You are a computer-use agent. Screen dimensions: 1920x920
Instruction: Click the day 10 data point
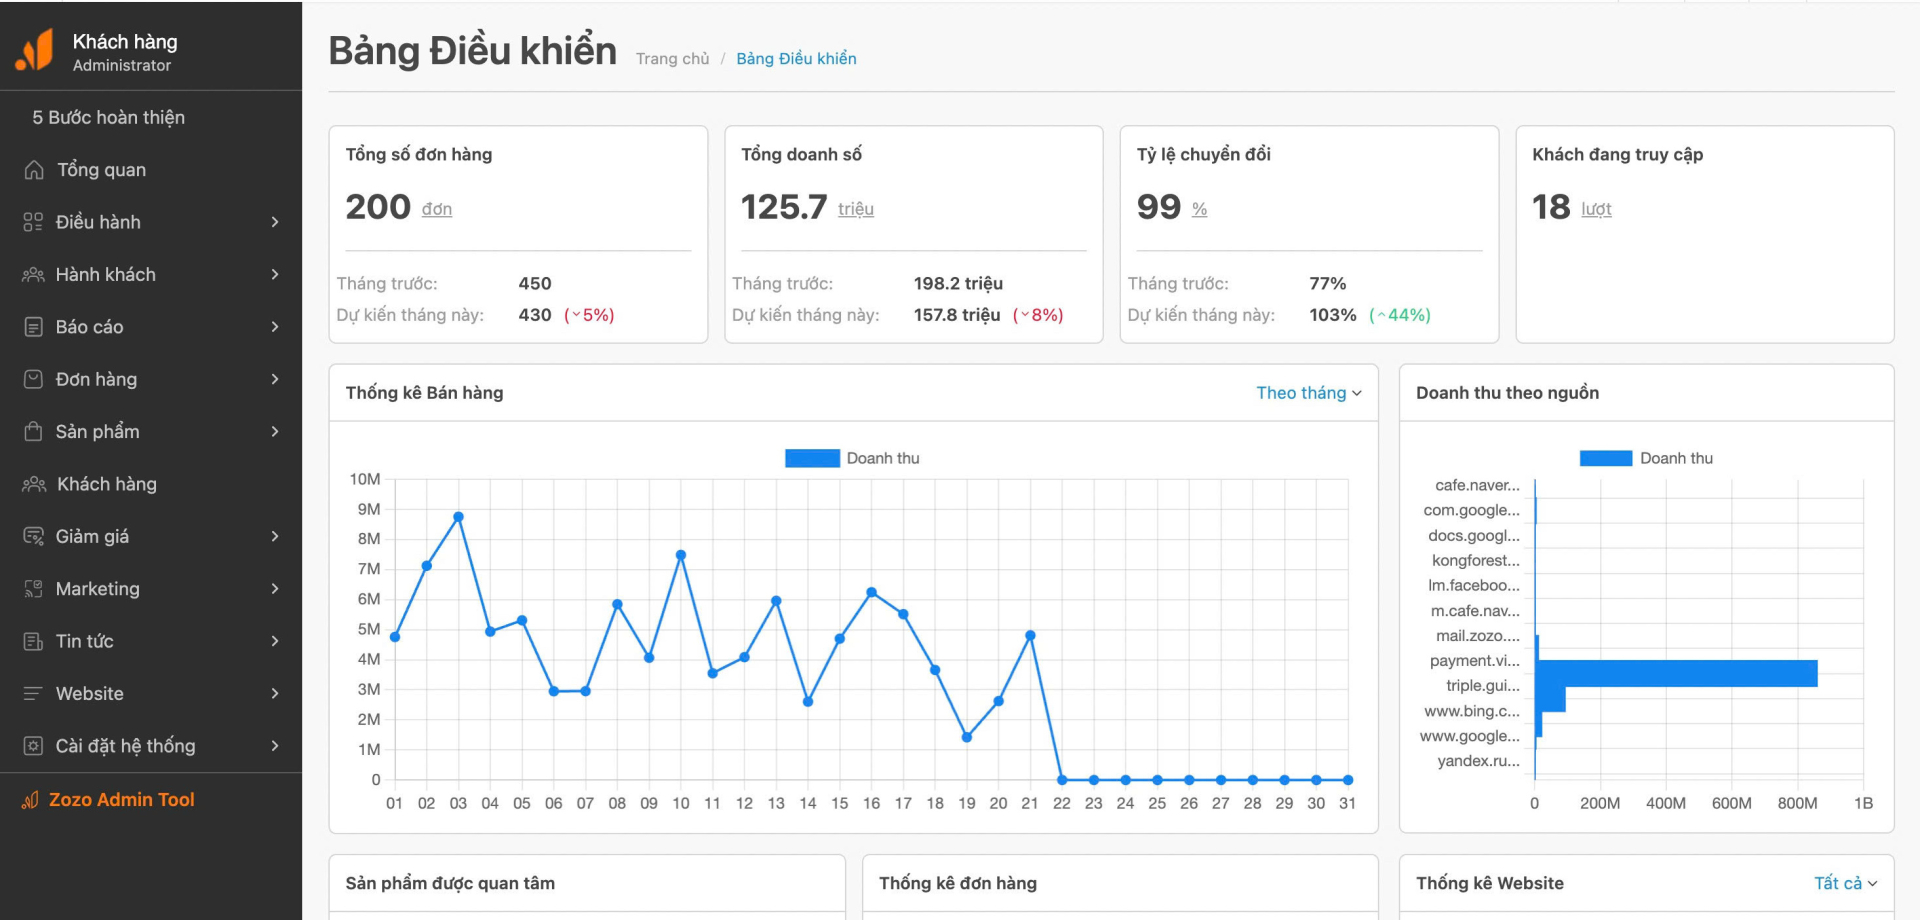pyautogui.click(x=681, y=554)
